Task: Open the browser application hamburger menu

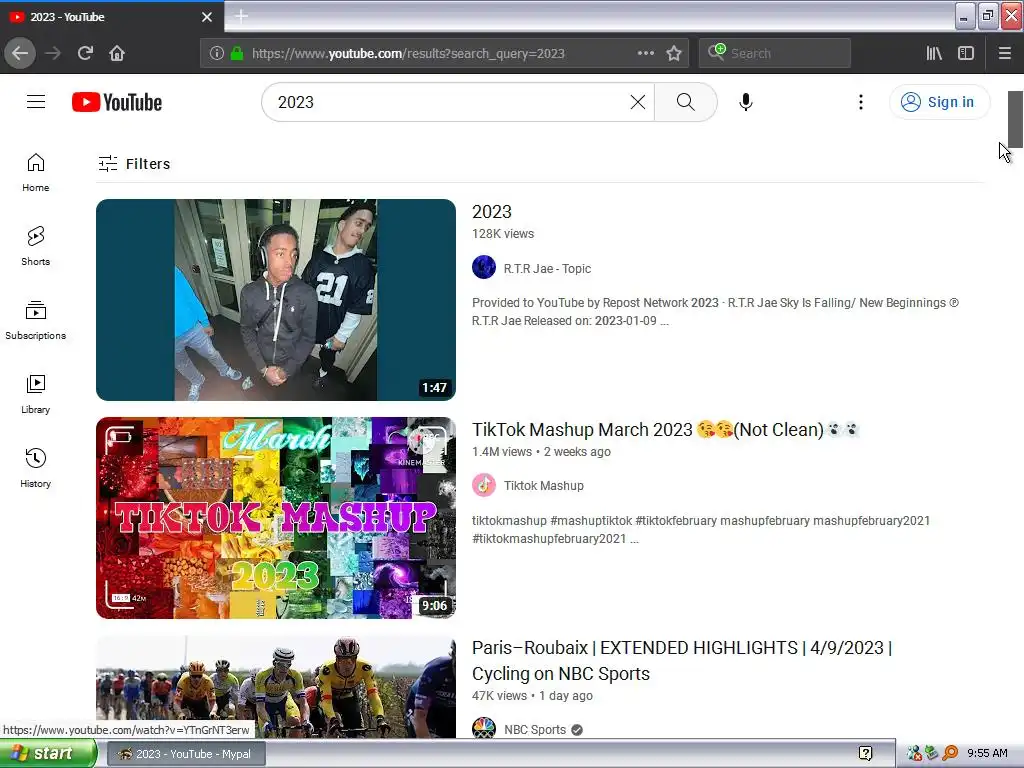Action: tap(1005, 53)
